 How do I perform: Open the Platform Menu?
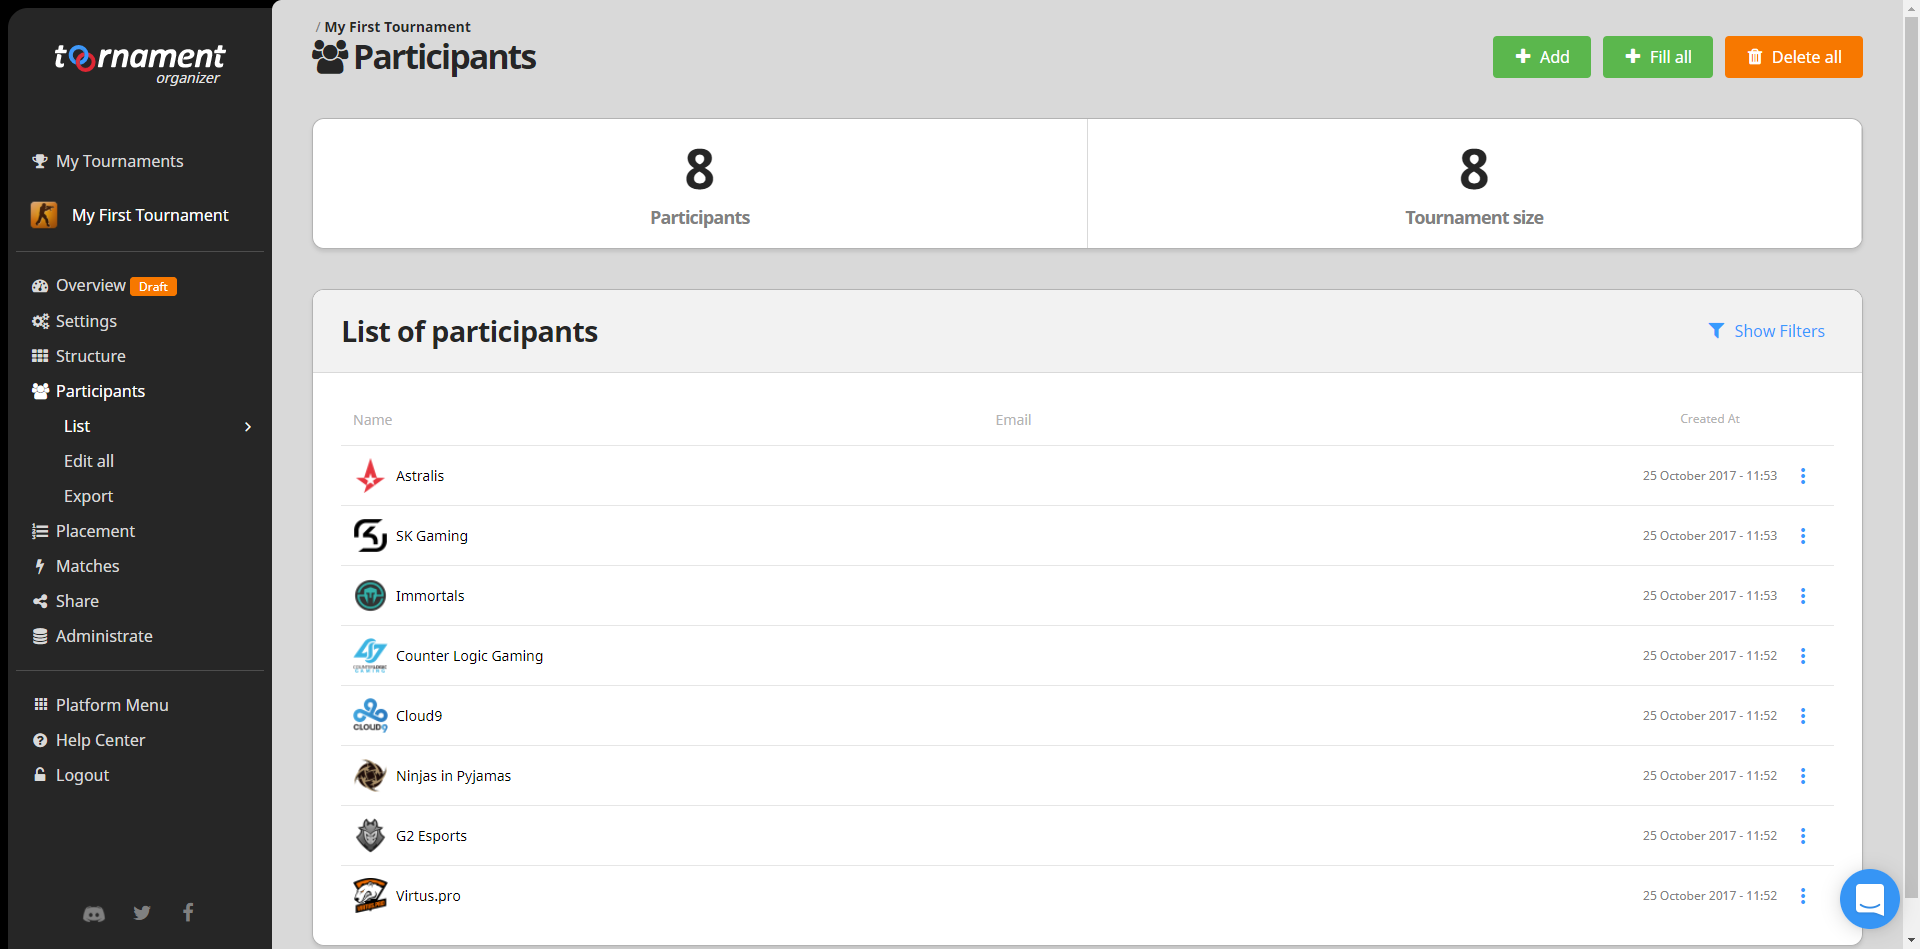click(x=112, y=705)
